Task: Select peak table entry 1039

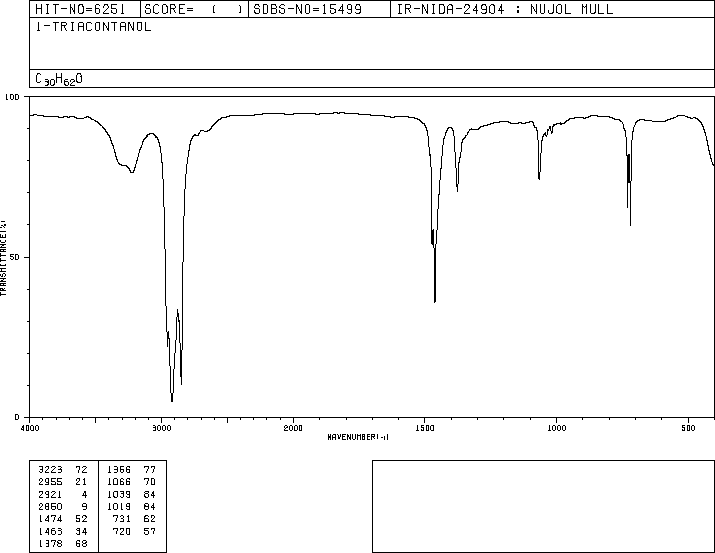Action: 119,494
